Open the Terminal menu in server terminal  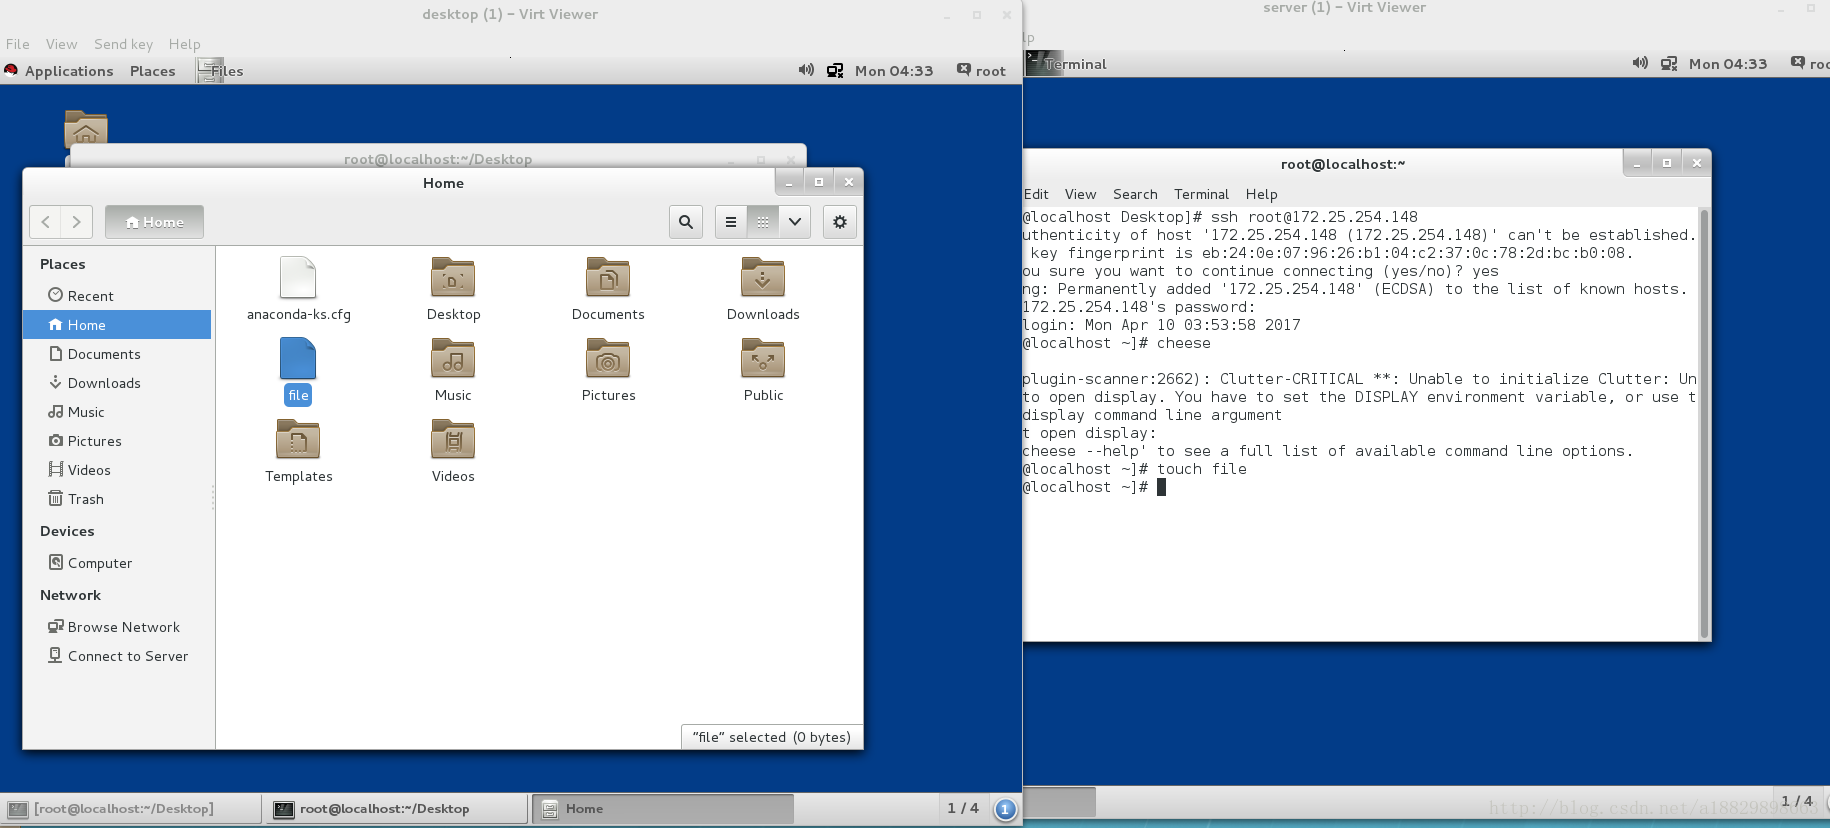tap(1201, 194)
